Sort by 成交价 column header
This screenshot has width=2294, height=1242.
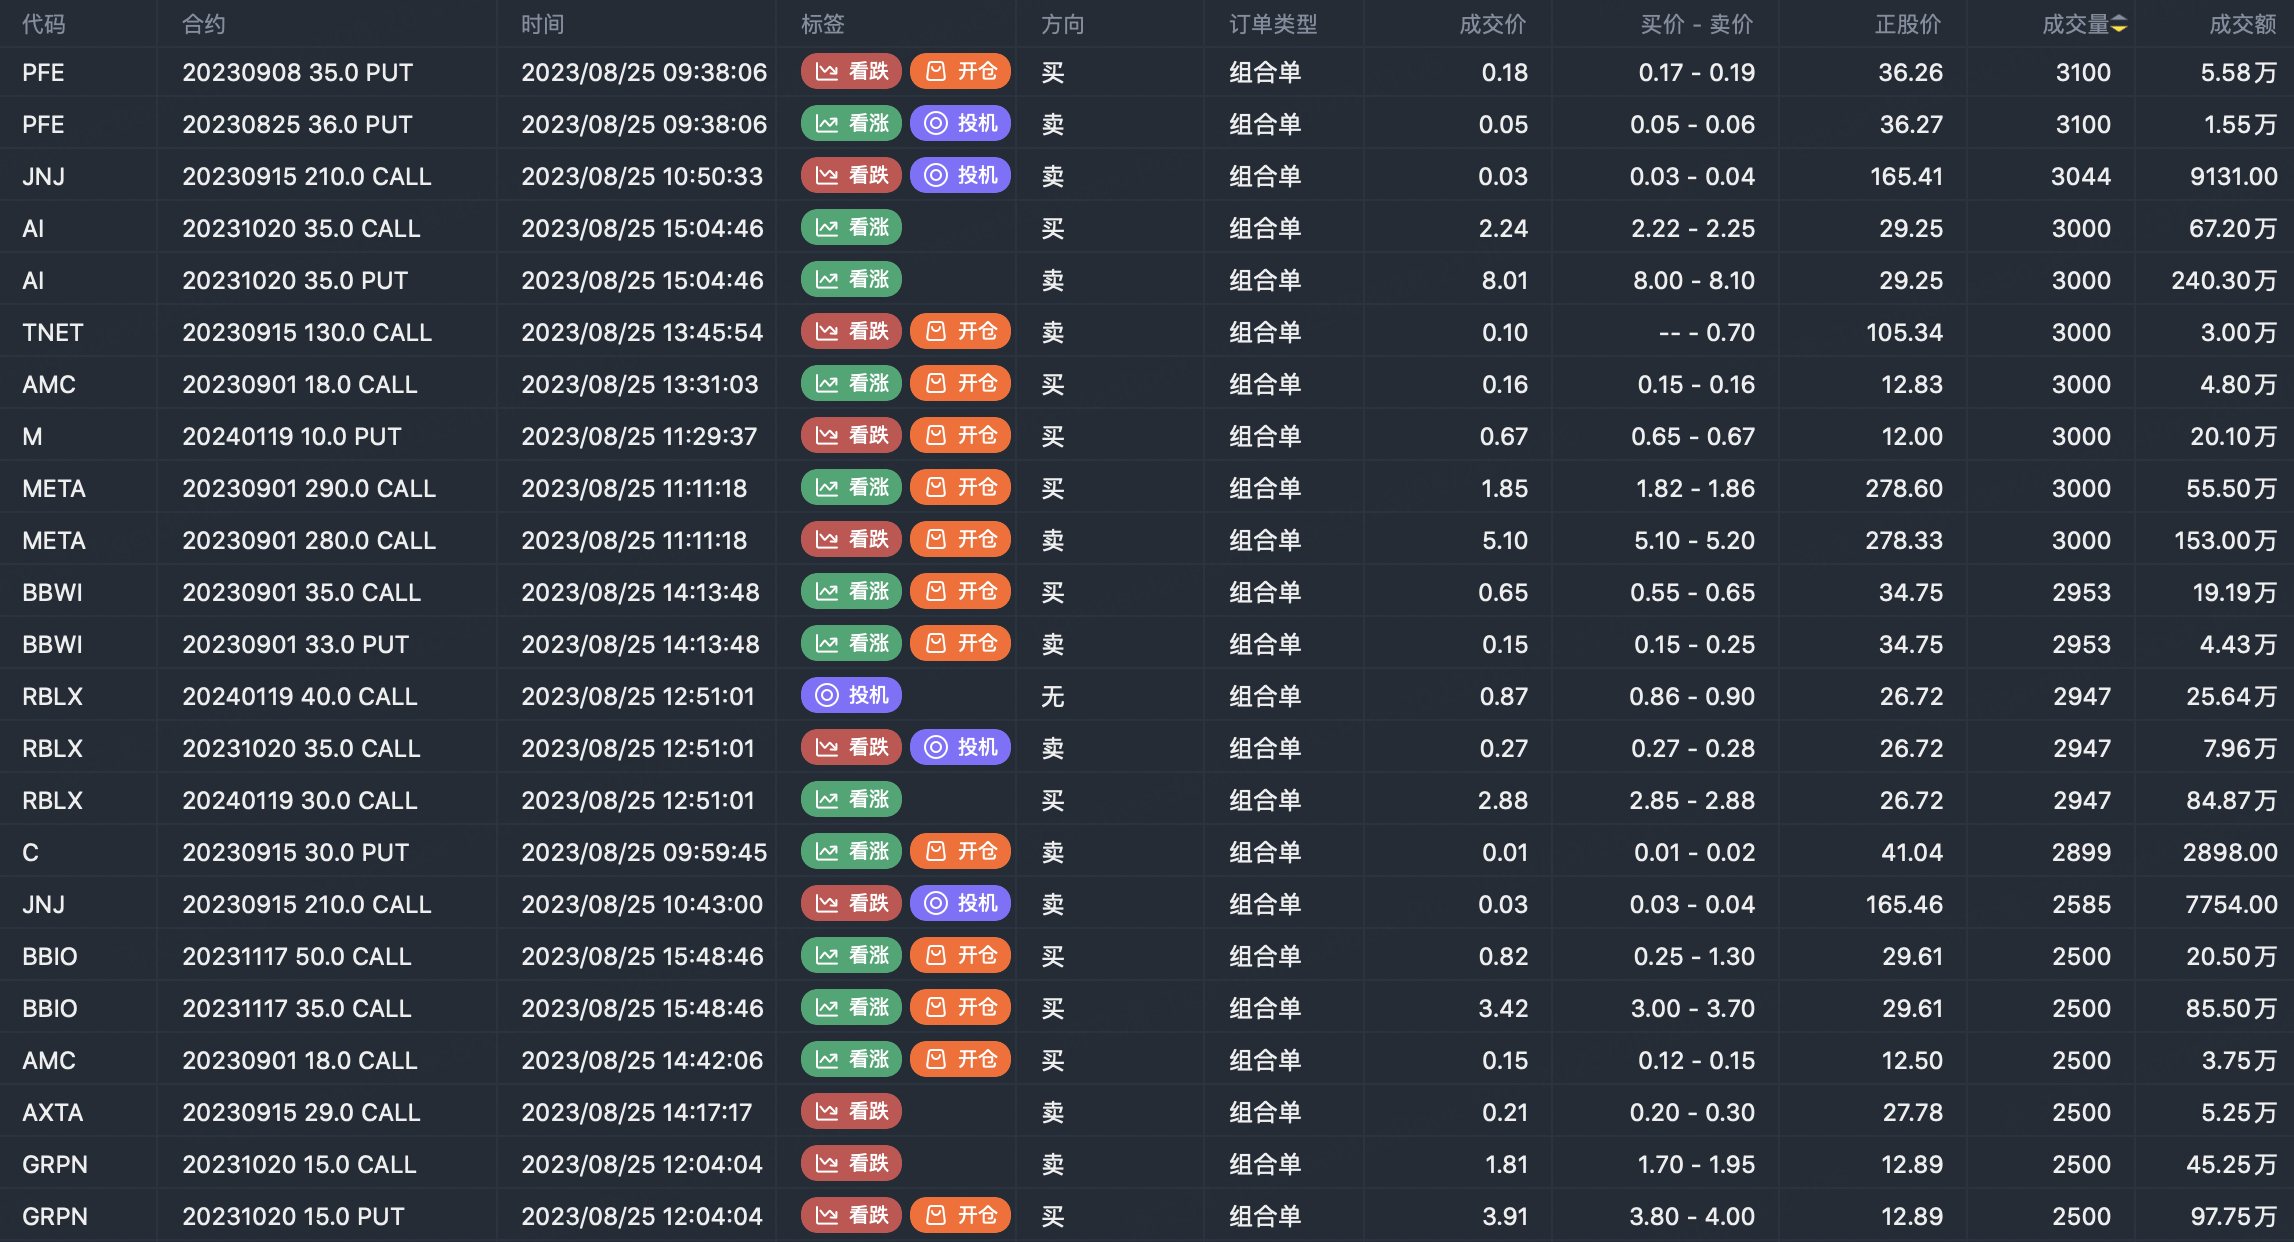(1492, 24)
